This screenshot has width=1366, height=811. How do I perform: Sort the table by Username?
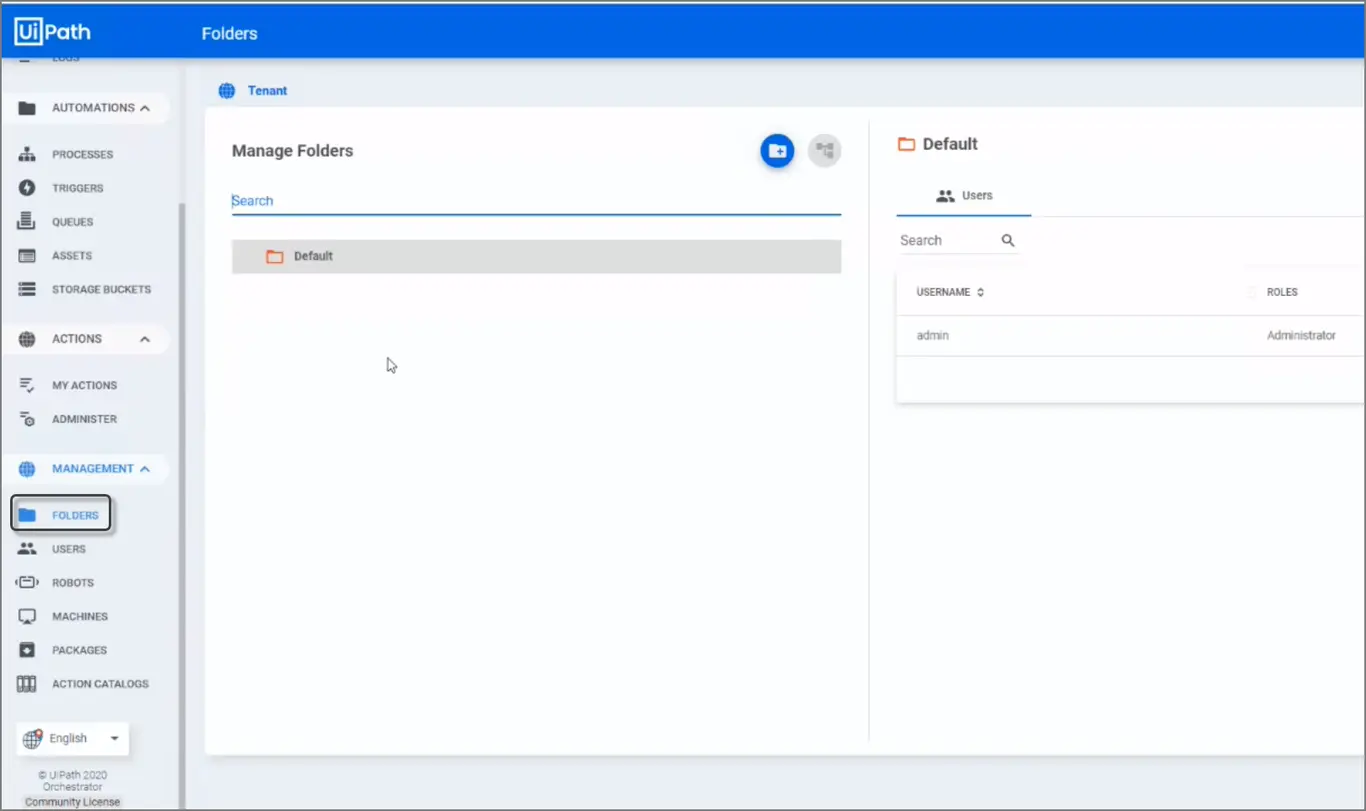[950, 292]
